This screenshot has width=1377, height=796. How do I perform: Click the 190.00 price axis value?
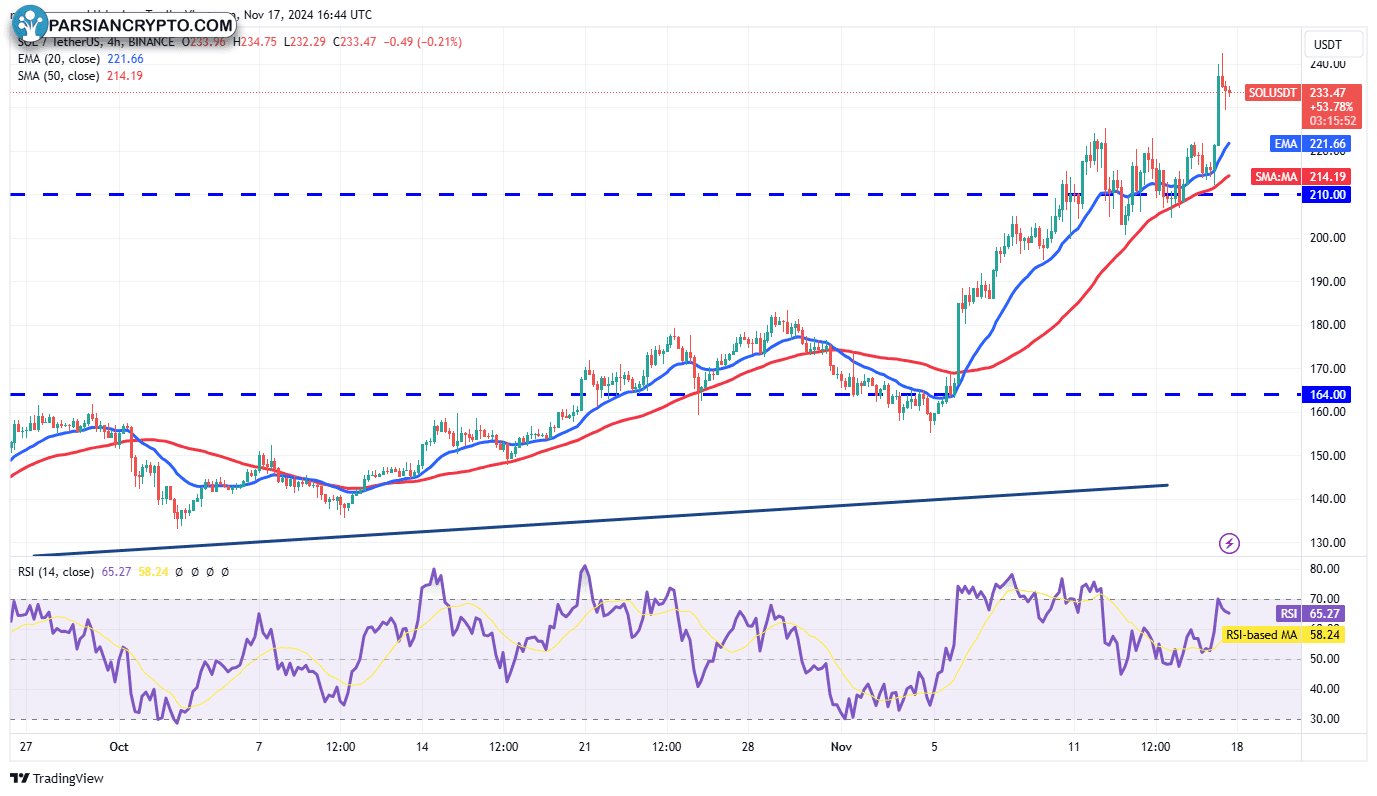click(x=1328, y=281)
